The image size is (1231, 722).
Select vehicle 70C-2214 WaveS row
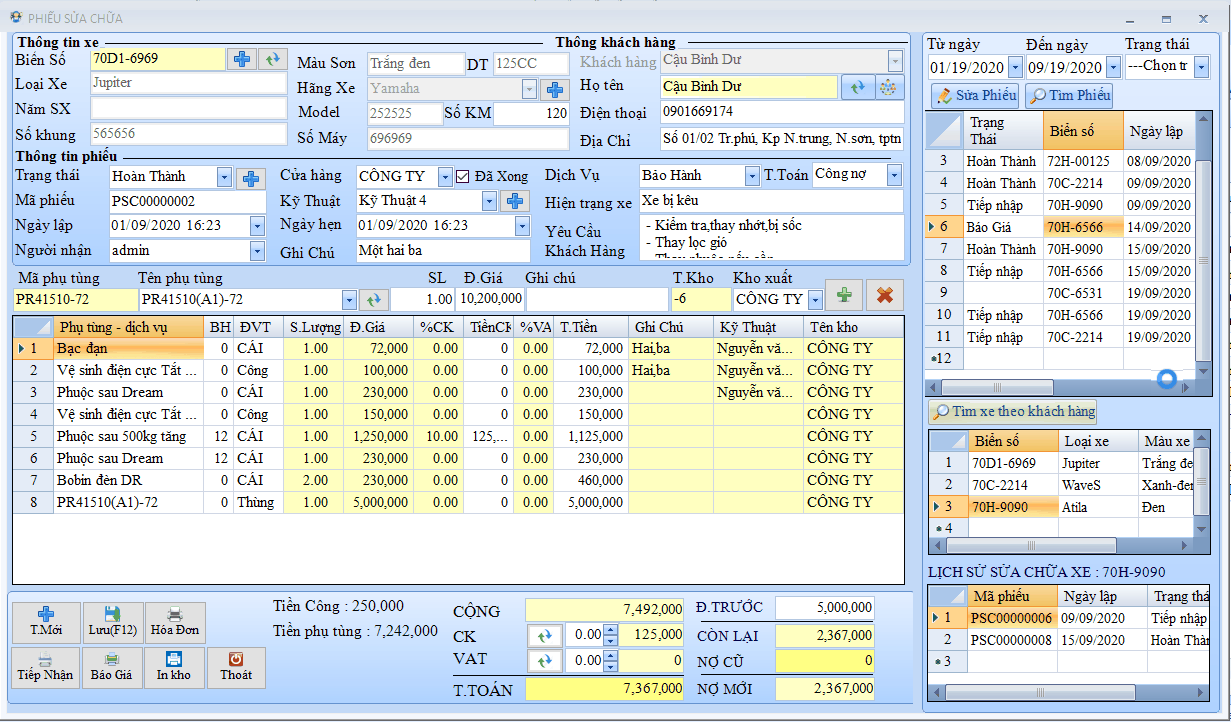pos(1062,485)
